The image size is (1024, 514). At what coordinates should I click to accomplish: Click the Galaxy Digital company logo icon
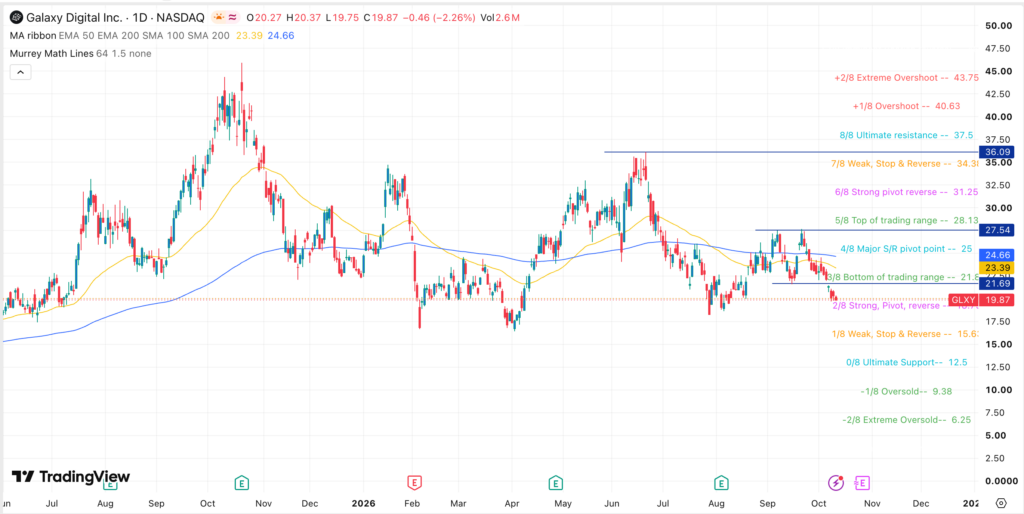tap(16, 17)
